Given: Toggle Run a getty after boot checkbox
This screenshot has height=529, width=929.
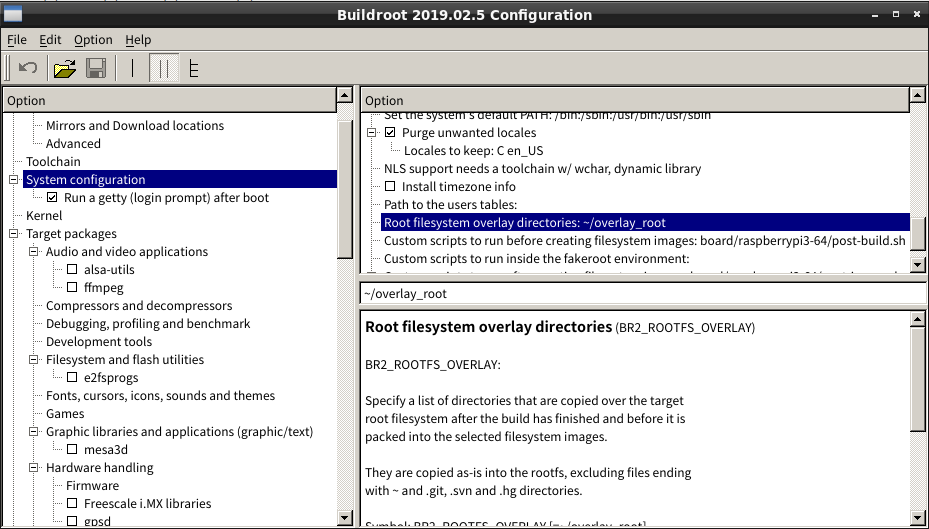Looking at the screenshot, I should click(x=52, y=197).
